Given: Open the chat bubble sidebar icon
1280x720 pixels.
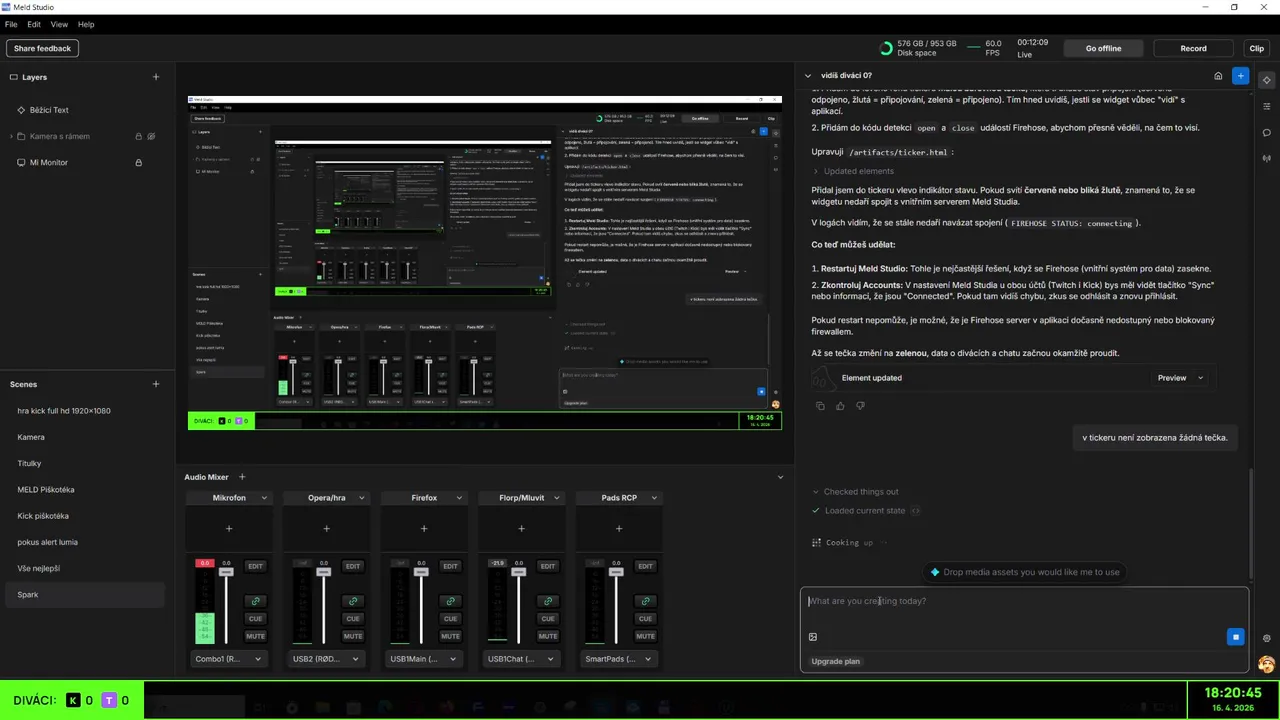Looking at the screenshot, I should click(x=1266, y=132).
